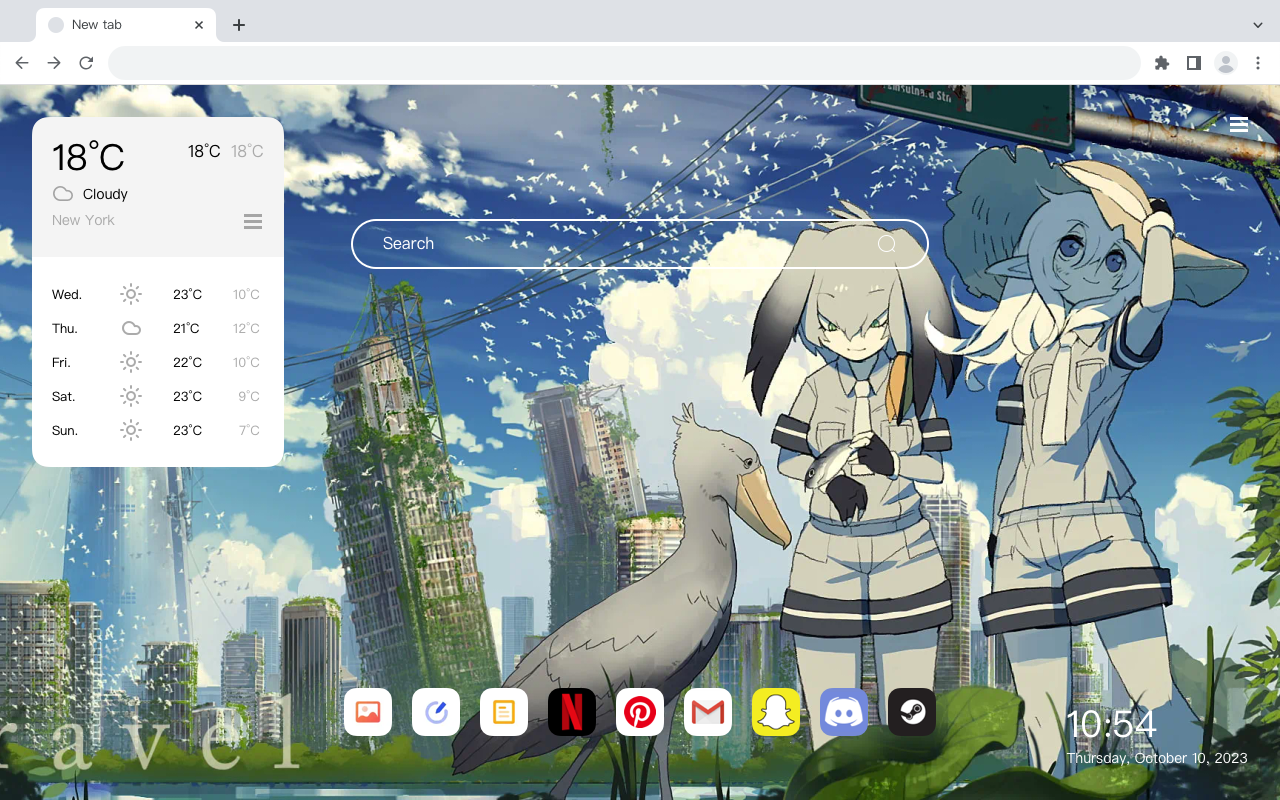Toggle the browser side panel

pyautogui.click(x=1193, y=63)
